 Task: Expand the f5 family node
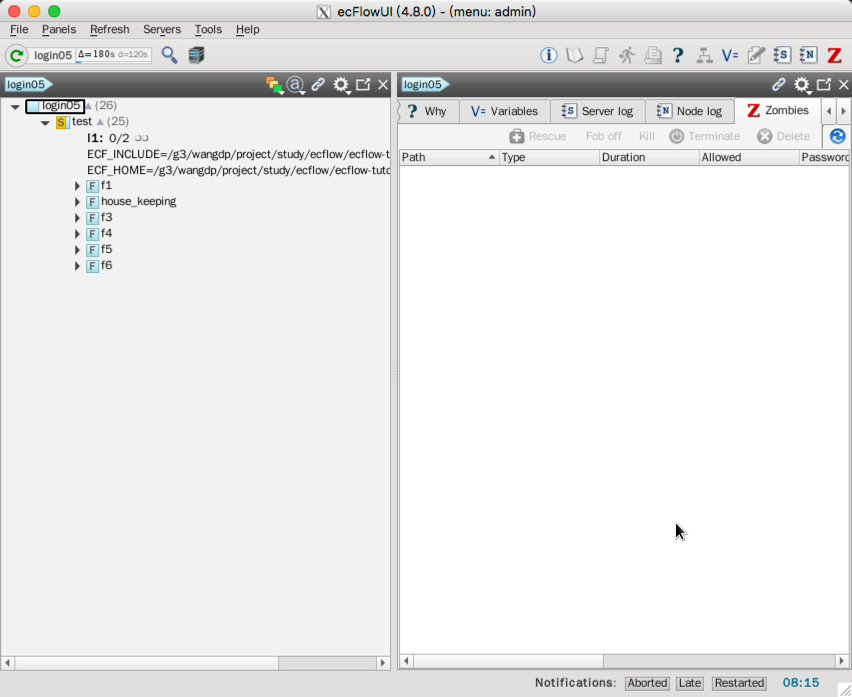coord(77,250)
